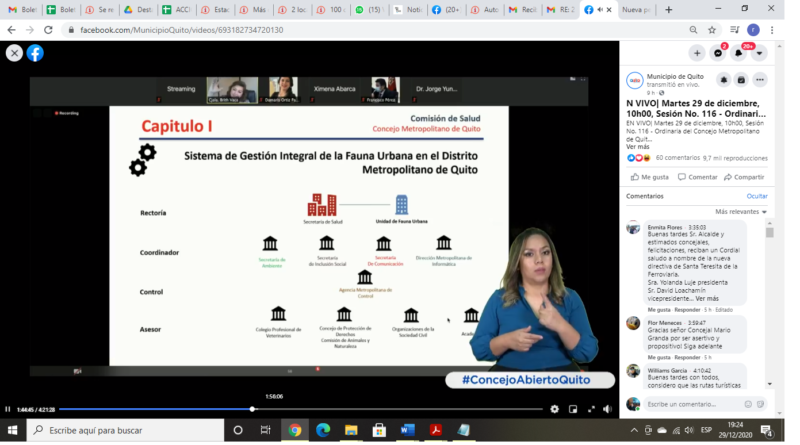
Task: Open Messenger chats icon
Action: click(718, 53)
